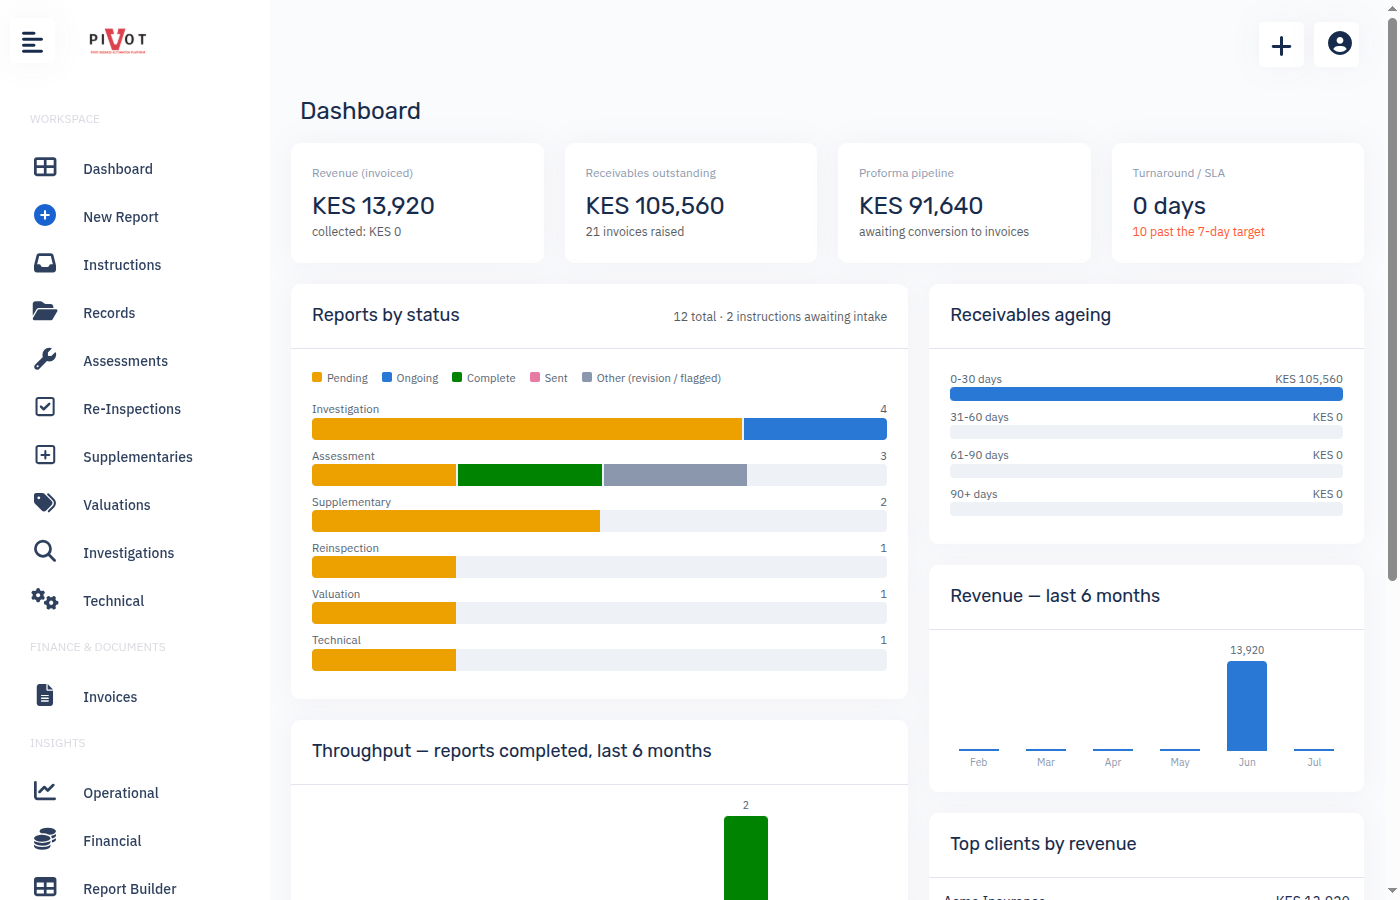Click the Proforma pipeline card
Screen dimensions: 1400x900
coord(964,203)
